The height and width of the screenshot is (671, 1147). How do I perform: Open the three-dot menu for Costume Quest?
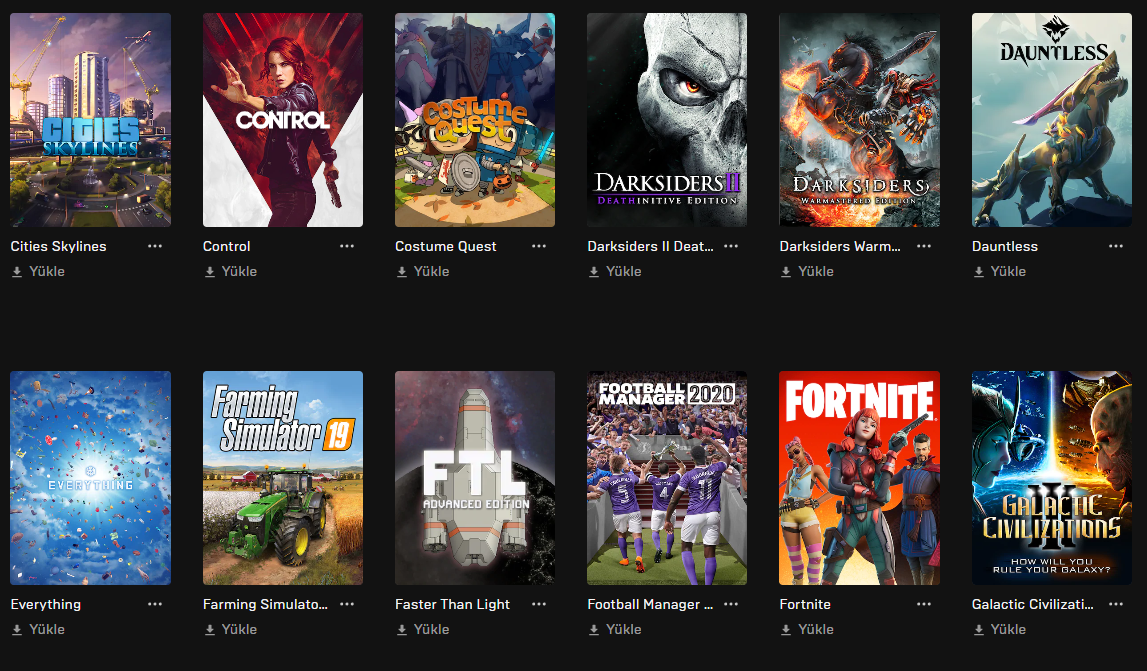pyautogui.click(x=539, y=246)
